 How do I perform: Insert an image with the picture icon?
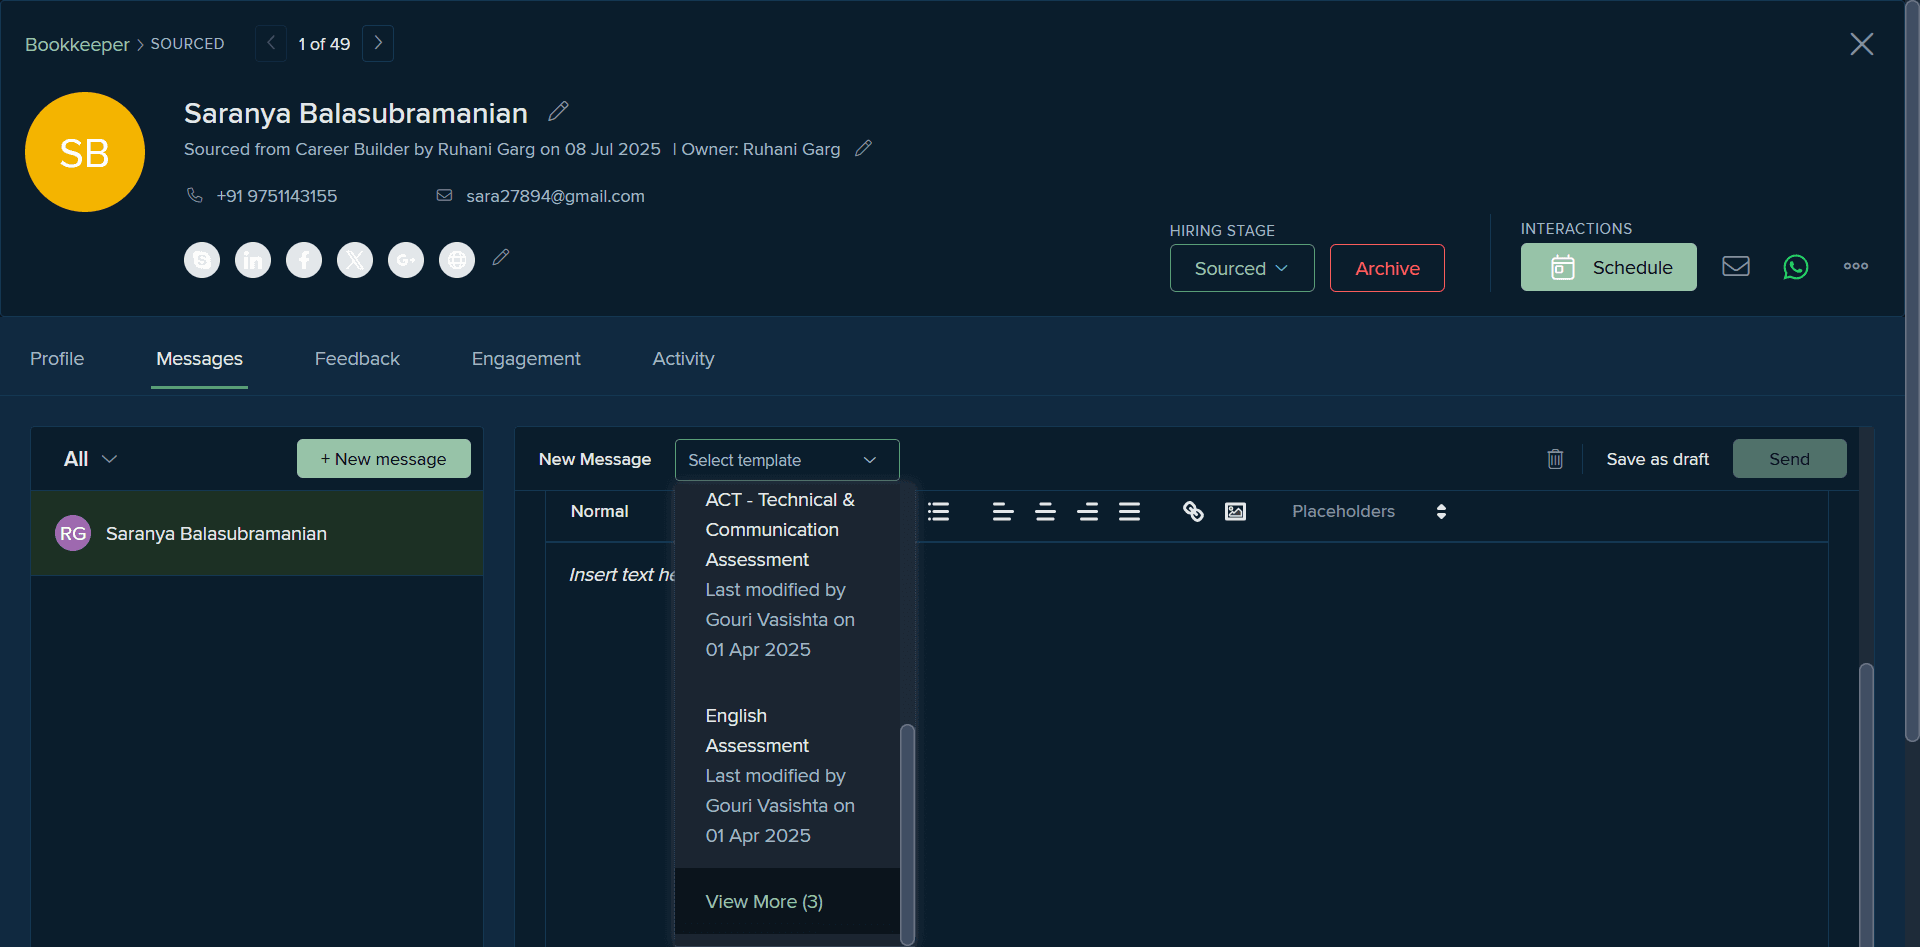tap(1236, 511)
